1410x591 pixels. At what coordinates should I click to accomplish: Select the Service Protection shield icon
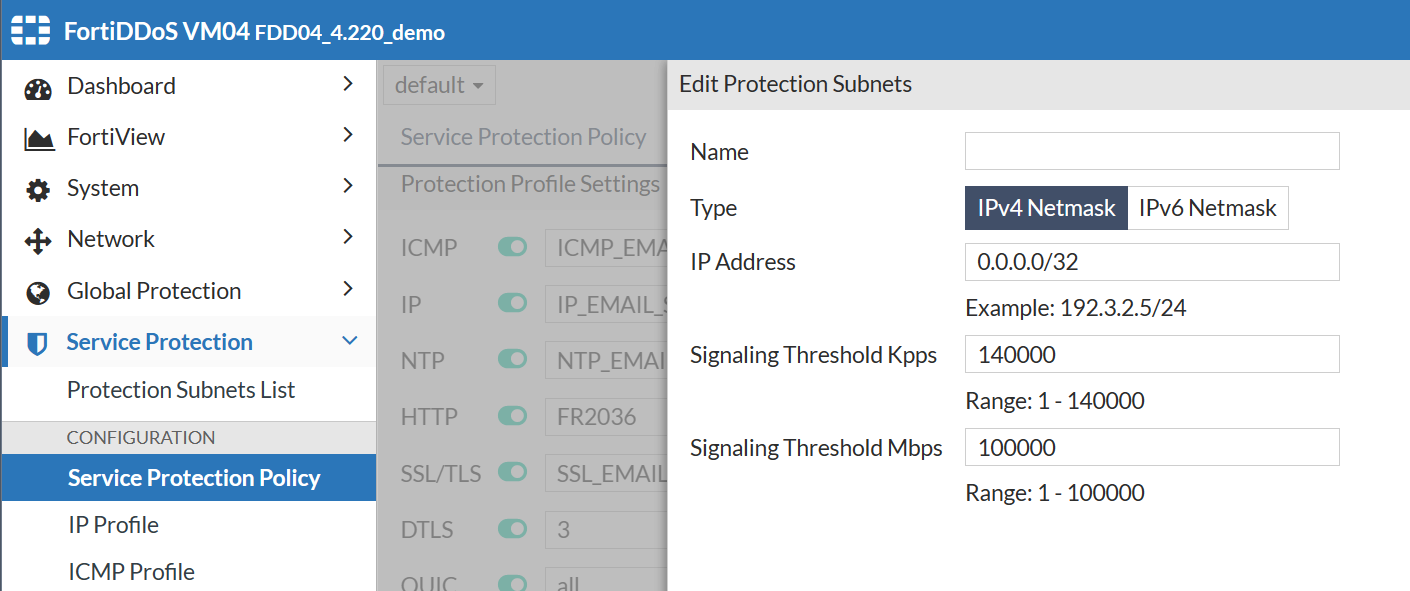[37, 341]
